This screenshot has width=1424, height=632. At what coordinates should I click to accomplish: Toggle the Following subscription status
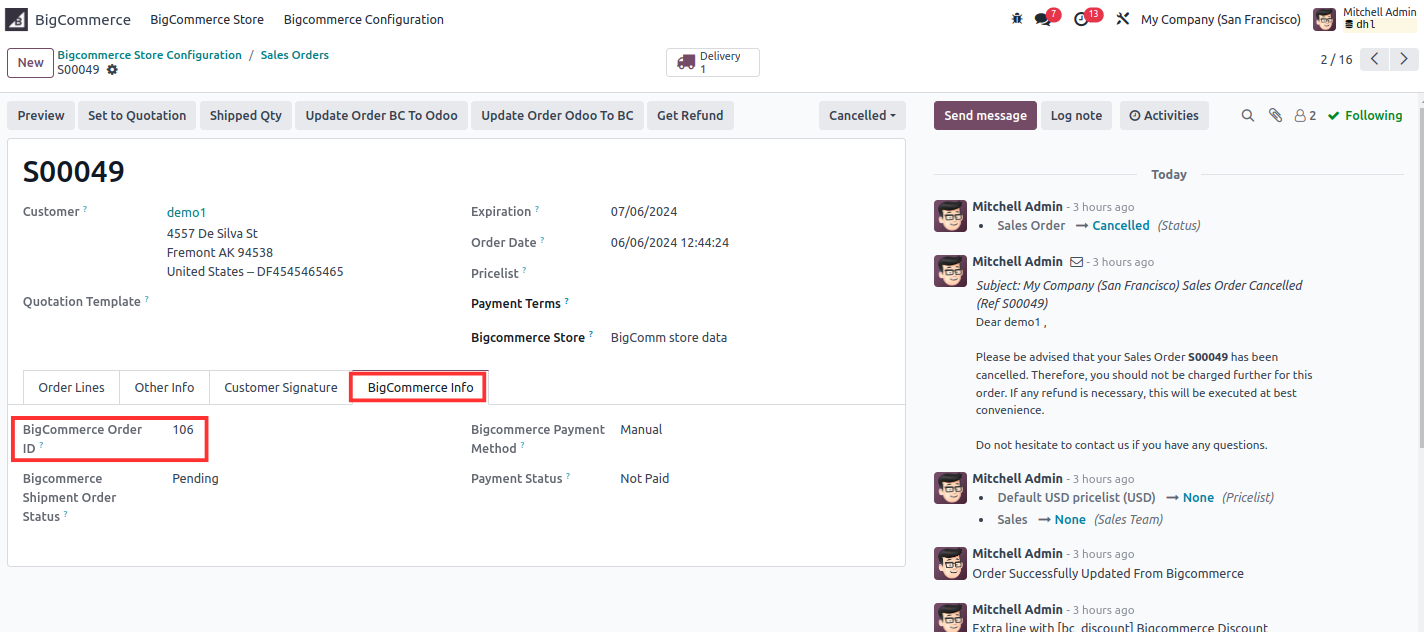[1365, 116]
